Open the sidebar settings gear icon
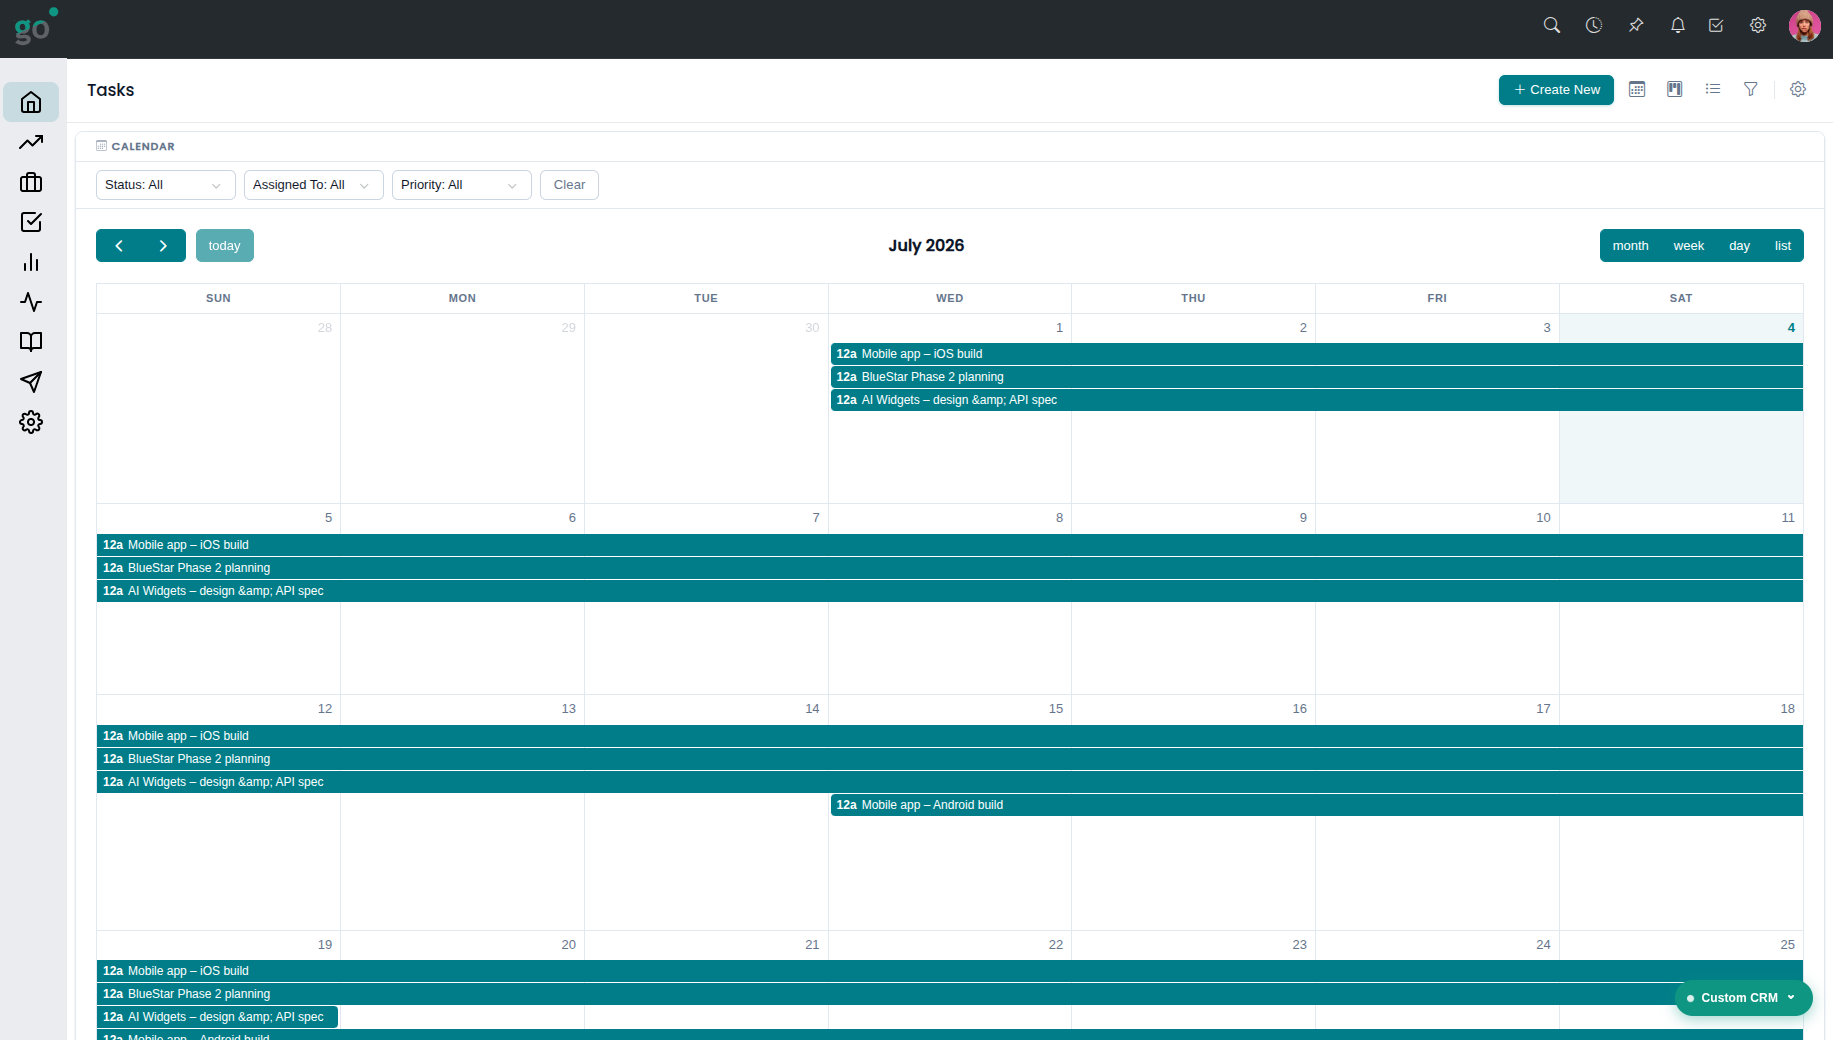The image size is (1833, 1040). point(31,422)
